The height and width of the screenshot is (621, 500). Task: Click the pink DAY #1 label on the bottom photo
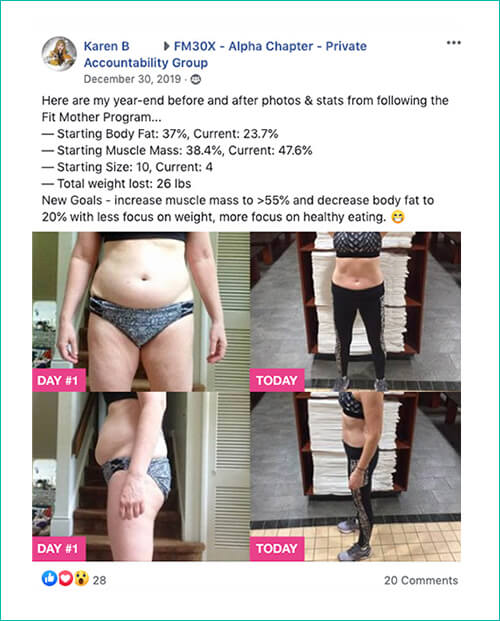[59, 549]
